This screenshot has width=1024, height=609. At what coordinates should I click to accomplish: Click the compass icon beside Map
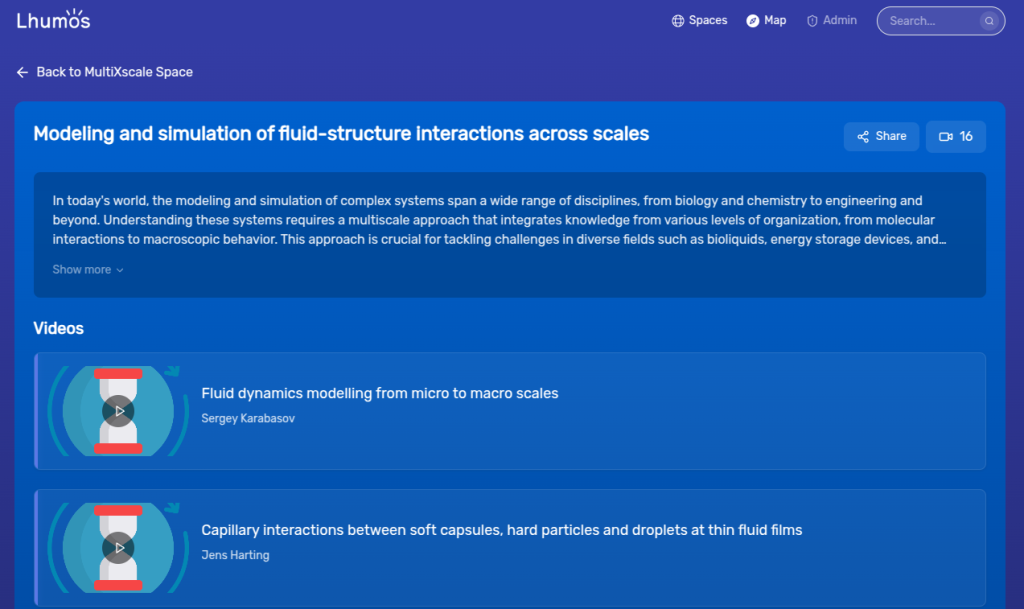click(753, 21)
